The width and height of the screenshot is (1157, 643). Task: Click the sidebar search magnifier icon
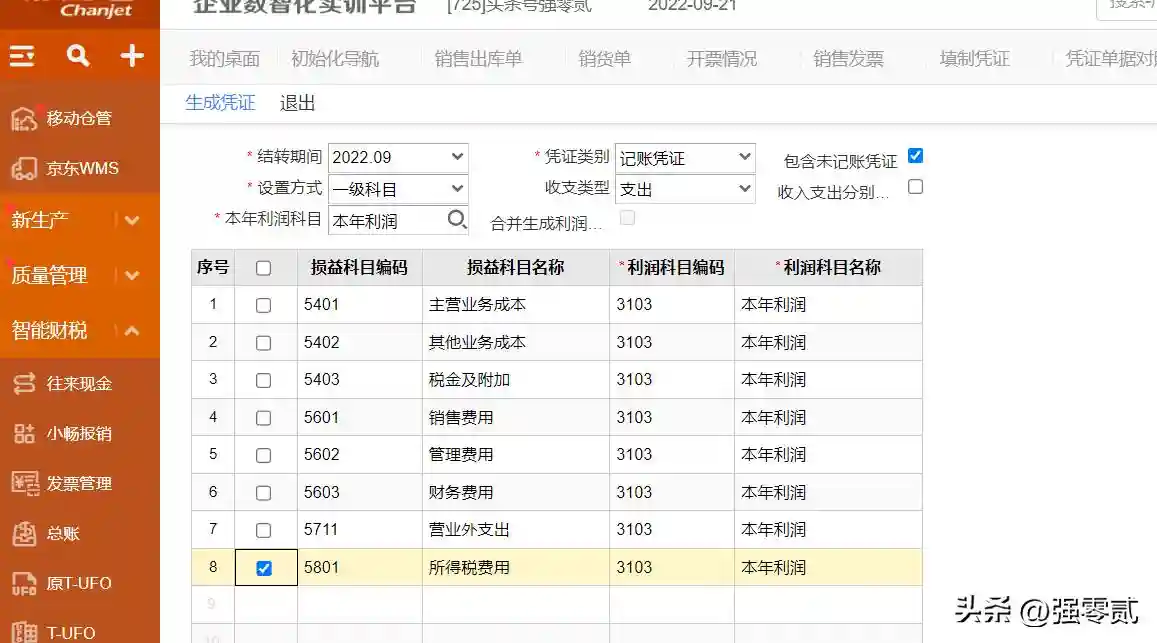point(78,56)
